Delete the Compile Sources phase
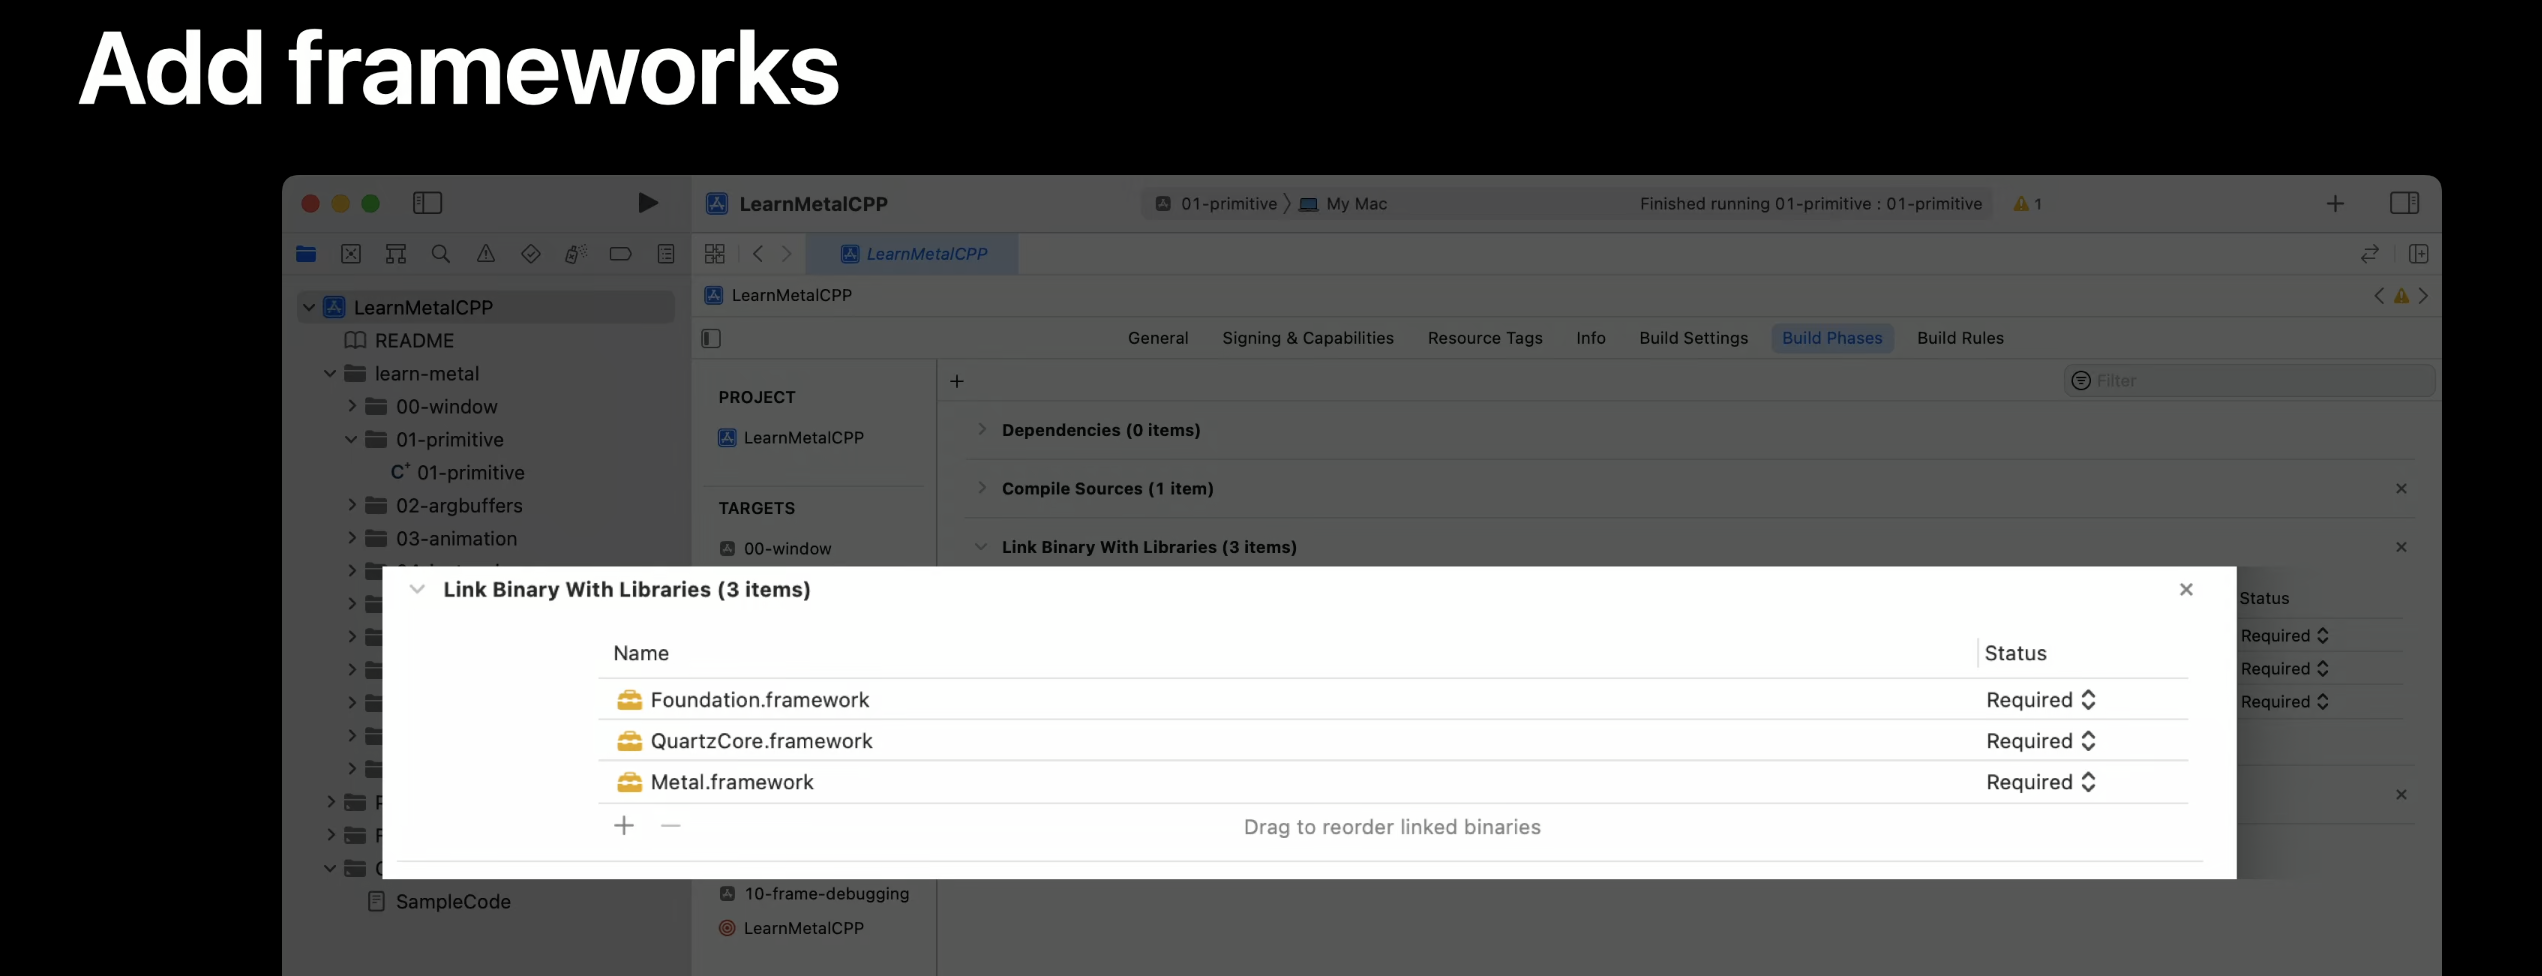 click(x=2401, y=489)
